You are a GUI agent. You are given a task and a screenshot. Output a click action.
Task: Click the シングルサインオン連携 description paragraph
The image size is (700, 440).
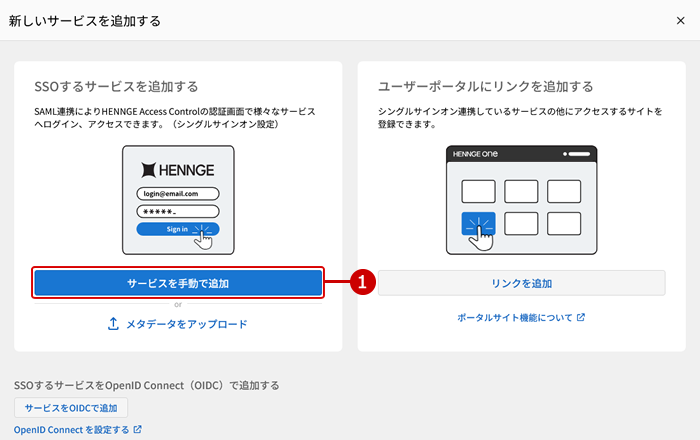point(520,118)
